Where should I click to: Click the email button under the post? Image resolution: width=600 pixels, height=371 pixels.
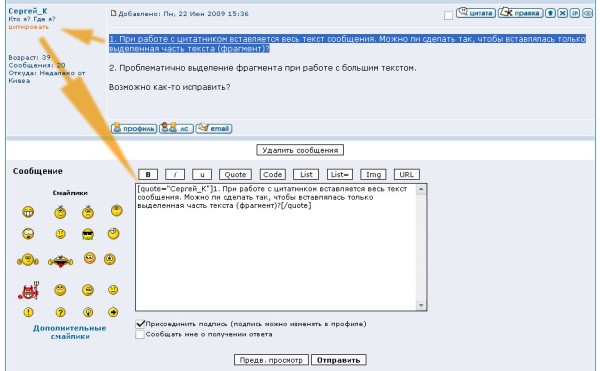click(x=214, y=128)
